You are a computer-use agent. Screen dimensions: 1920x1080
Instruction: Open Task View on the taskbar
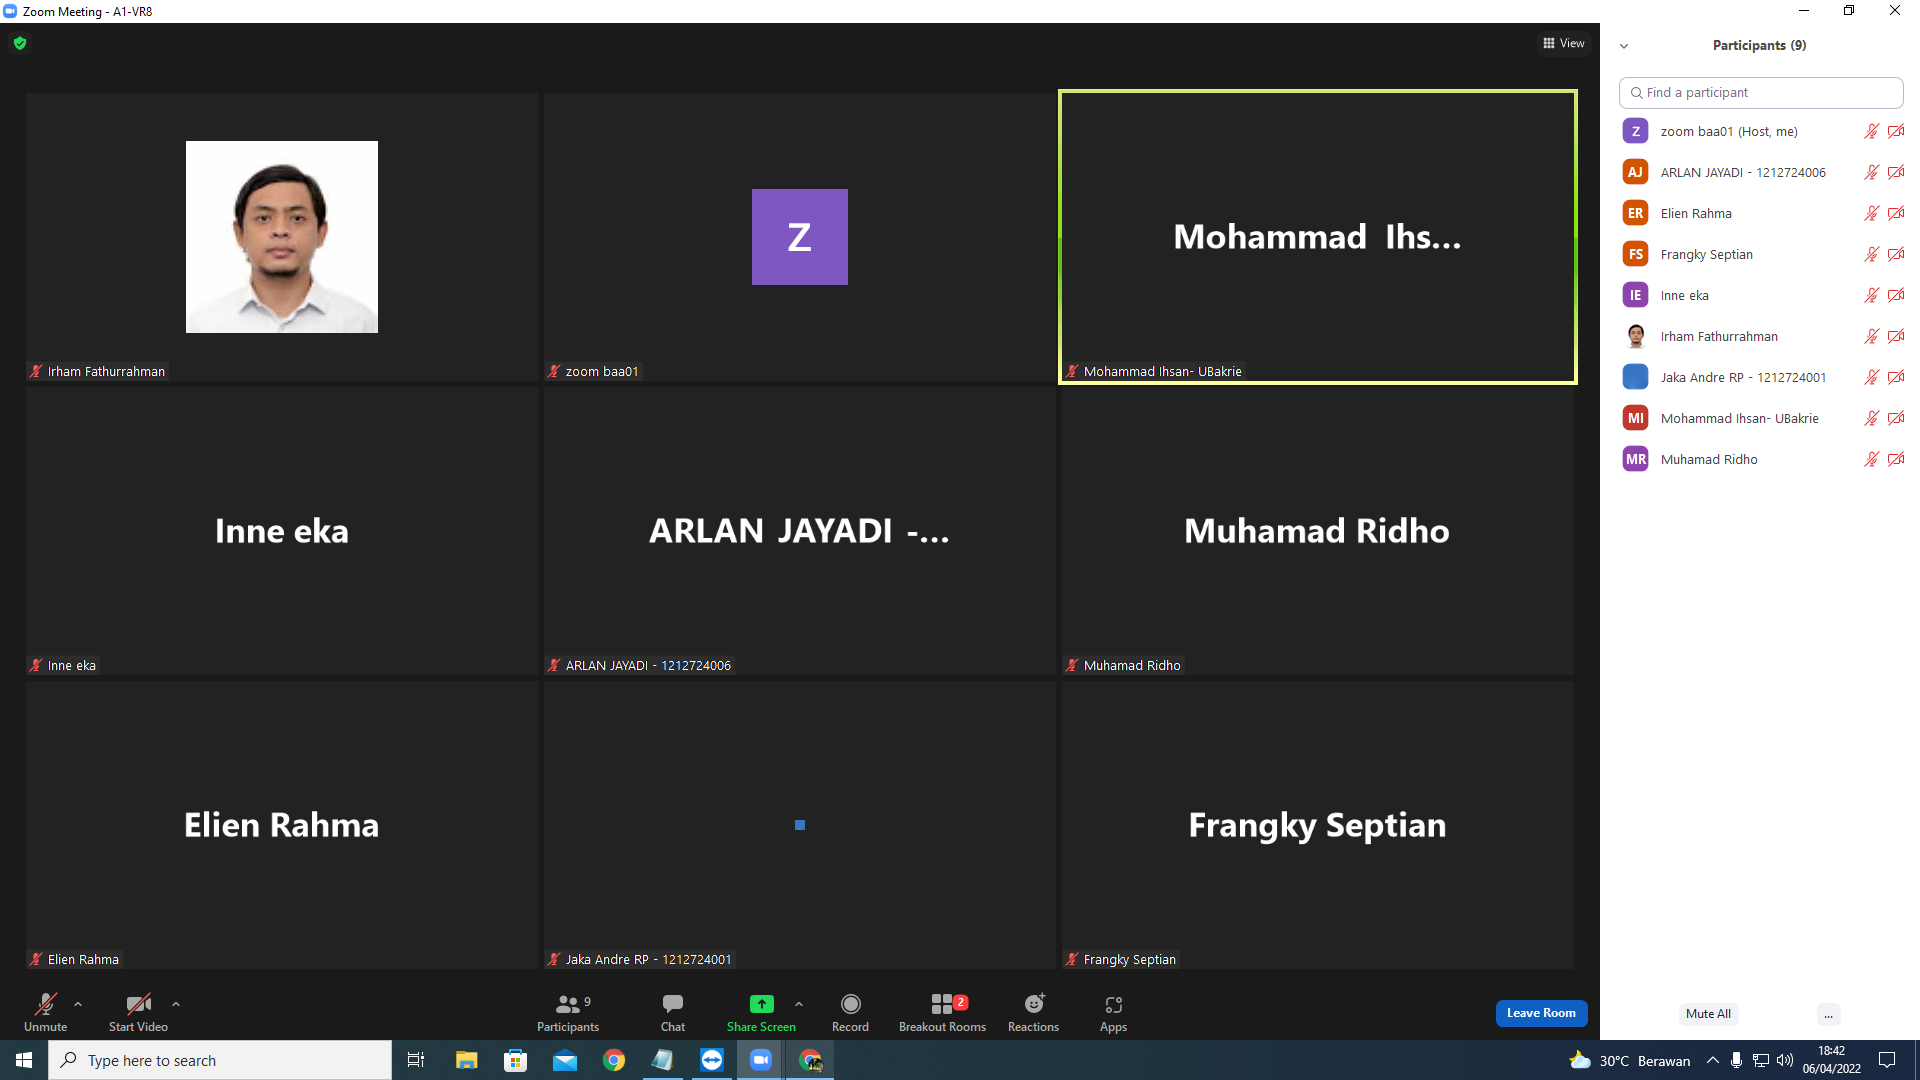[x=416, y=1060]
